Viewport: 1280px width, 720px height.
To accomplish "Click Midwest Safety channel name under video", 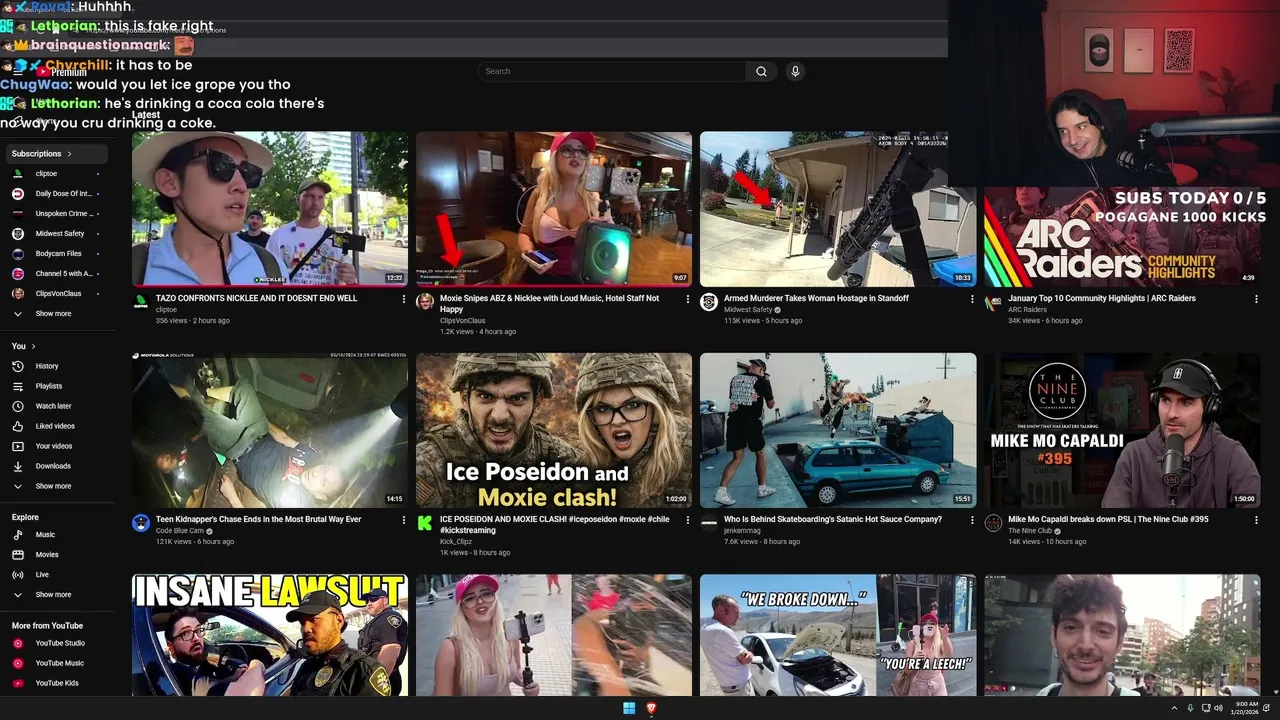I will [748, 310].
